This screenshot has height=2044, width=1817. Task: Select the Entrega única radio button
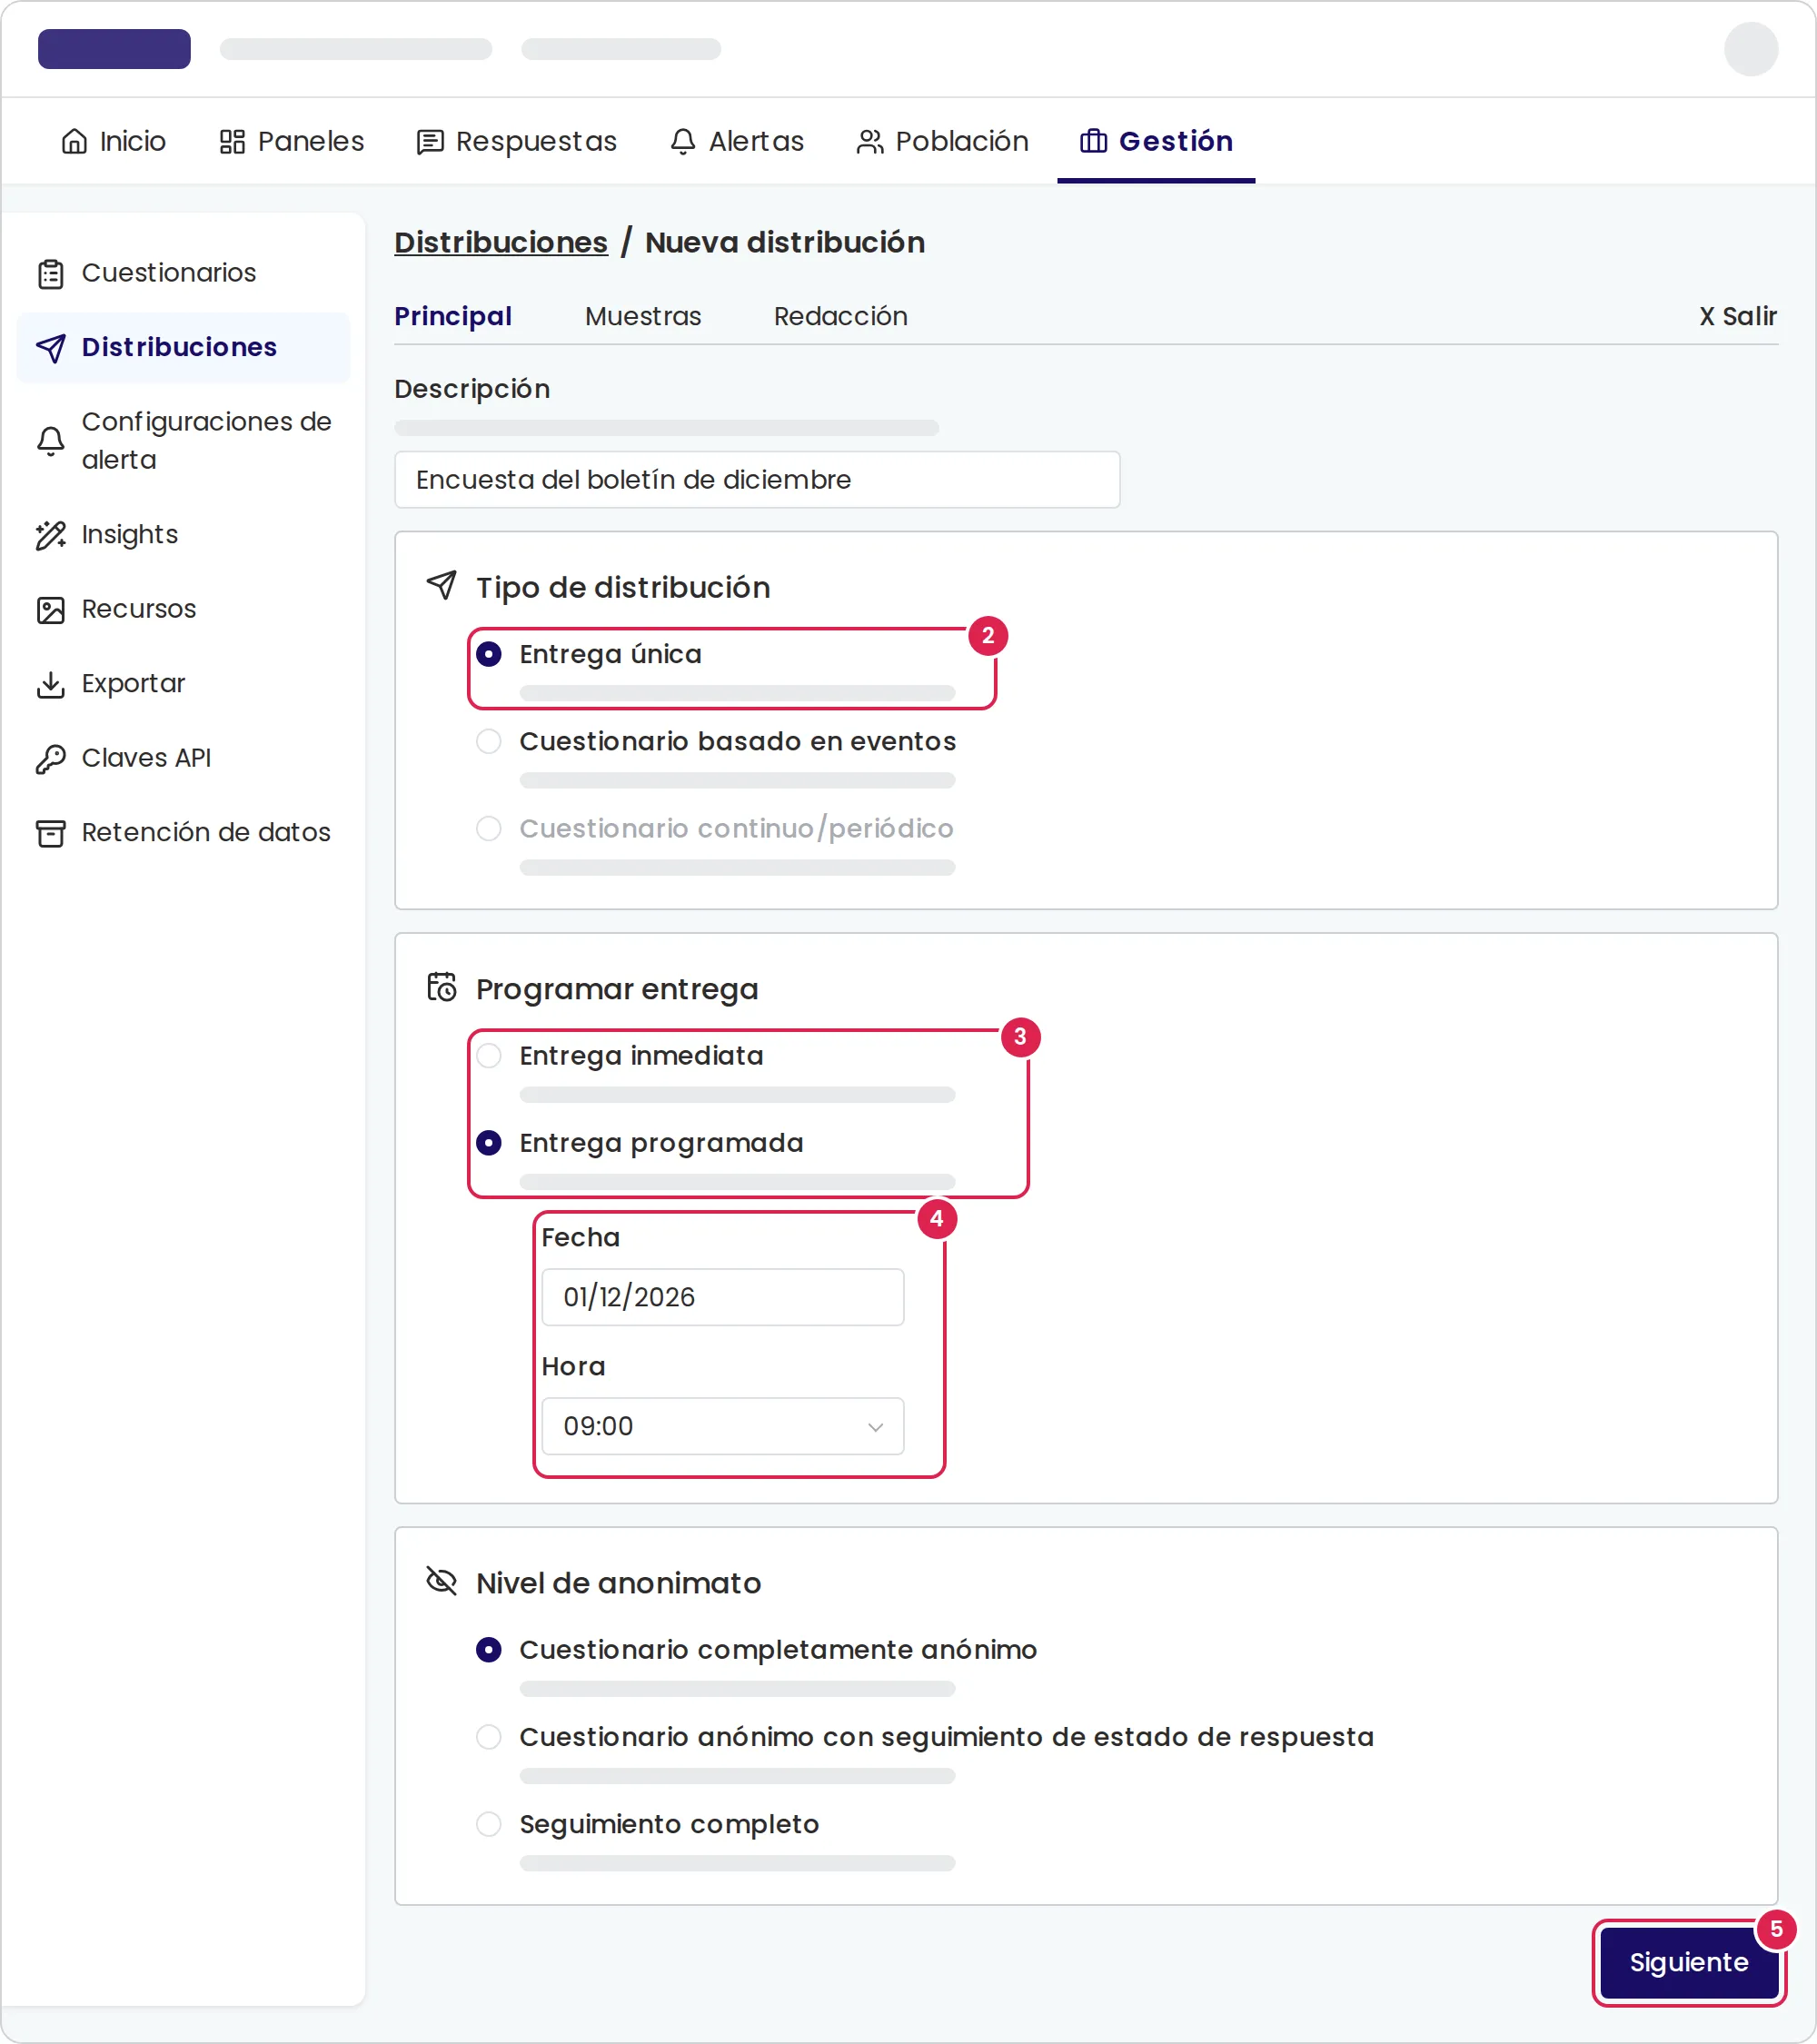coord(489,654)
